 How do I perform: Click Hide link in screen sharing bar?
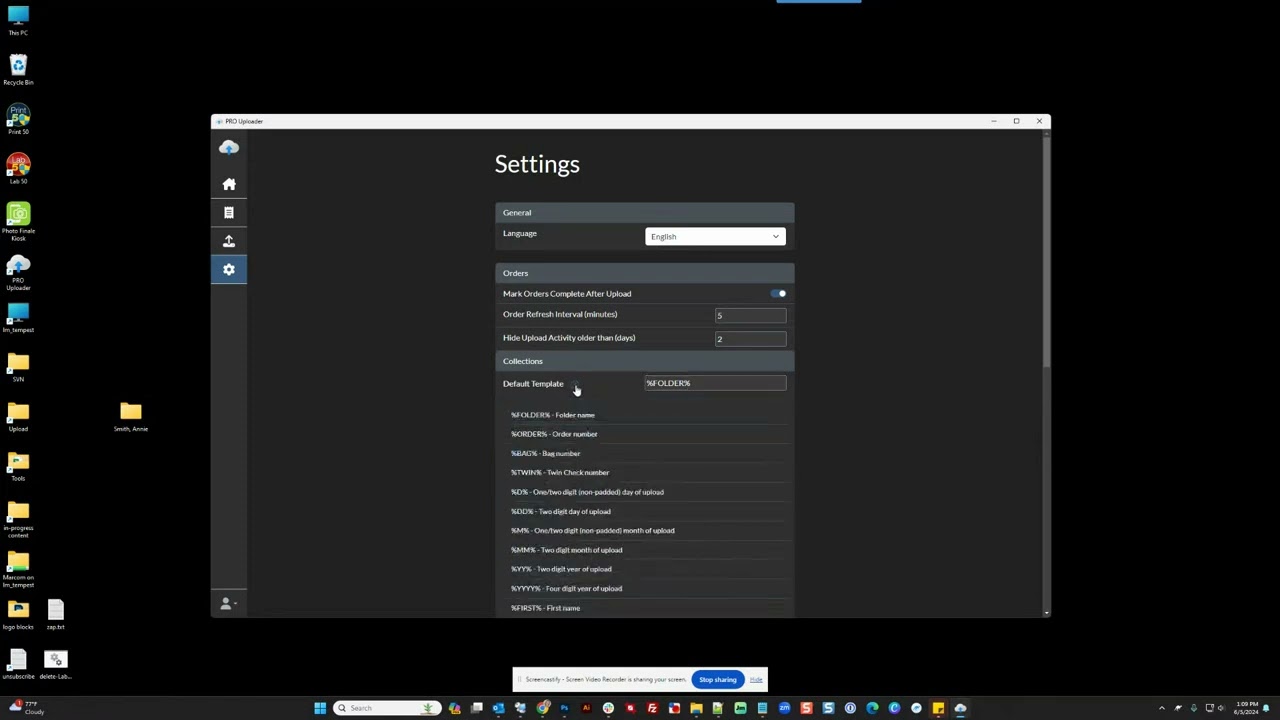click(756, 680)
